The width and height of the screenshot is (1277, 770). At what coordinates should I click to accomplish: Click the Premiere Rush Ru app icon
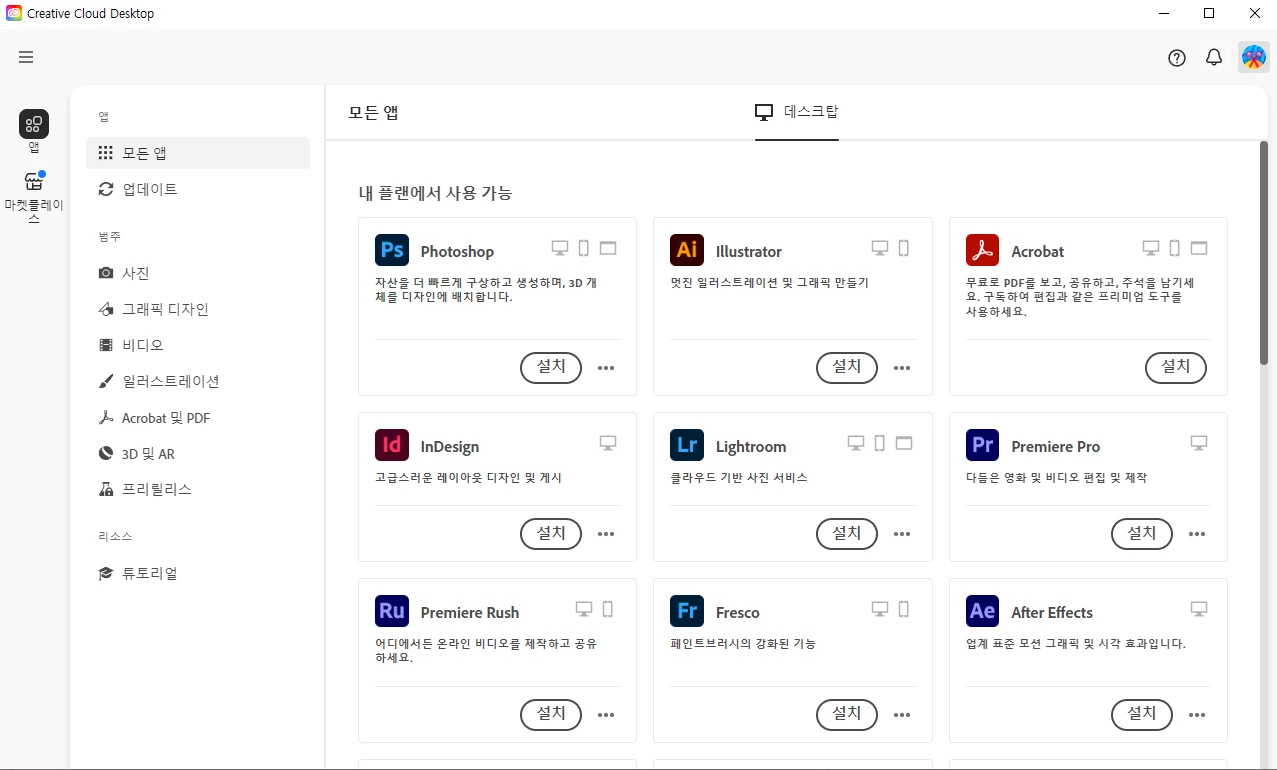pyautogui.click(x=392, y=611)
